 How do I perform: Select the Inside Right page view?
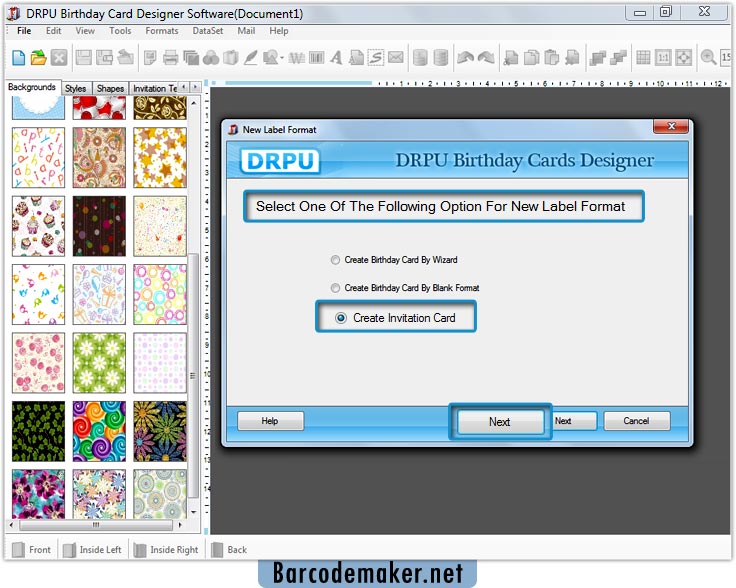click(x=166, y=550)
